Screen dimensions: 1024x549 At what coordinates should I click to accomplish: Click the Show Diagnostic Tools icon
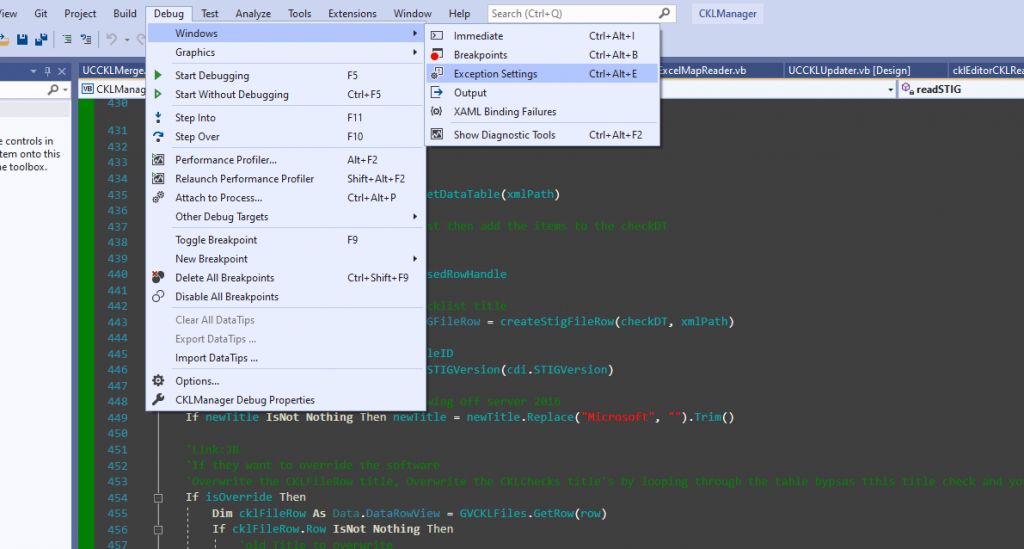point(437,134)
